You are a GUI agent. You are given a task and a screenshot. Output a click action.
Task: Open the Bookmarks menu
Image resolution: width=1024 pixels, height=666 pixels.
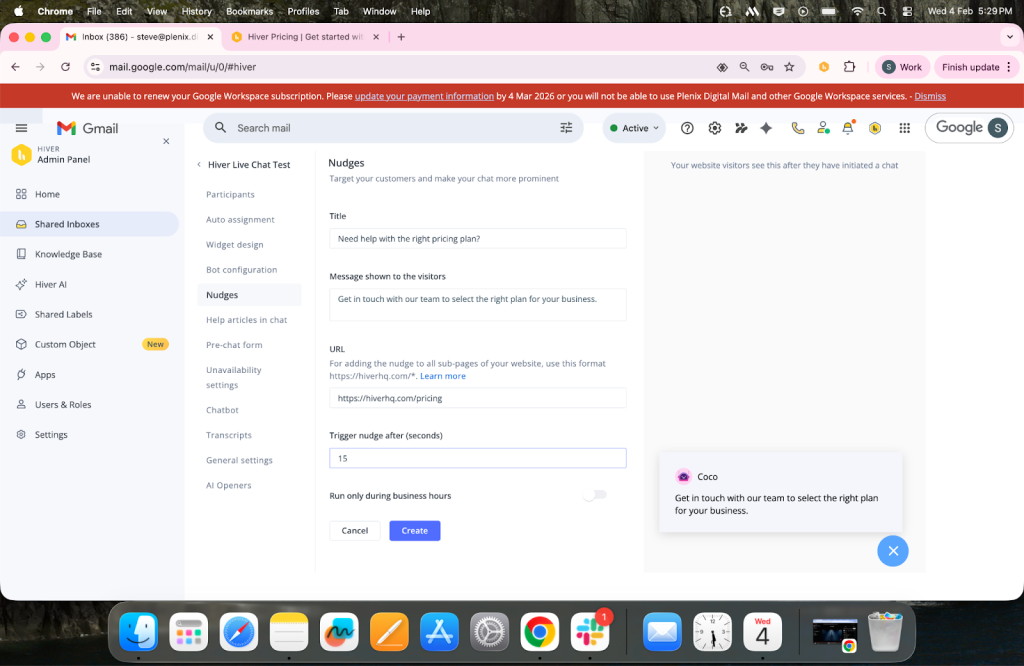point(249,11)
